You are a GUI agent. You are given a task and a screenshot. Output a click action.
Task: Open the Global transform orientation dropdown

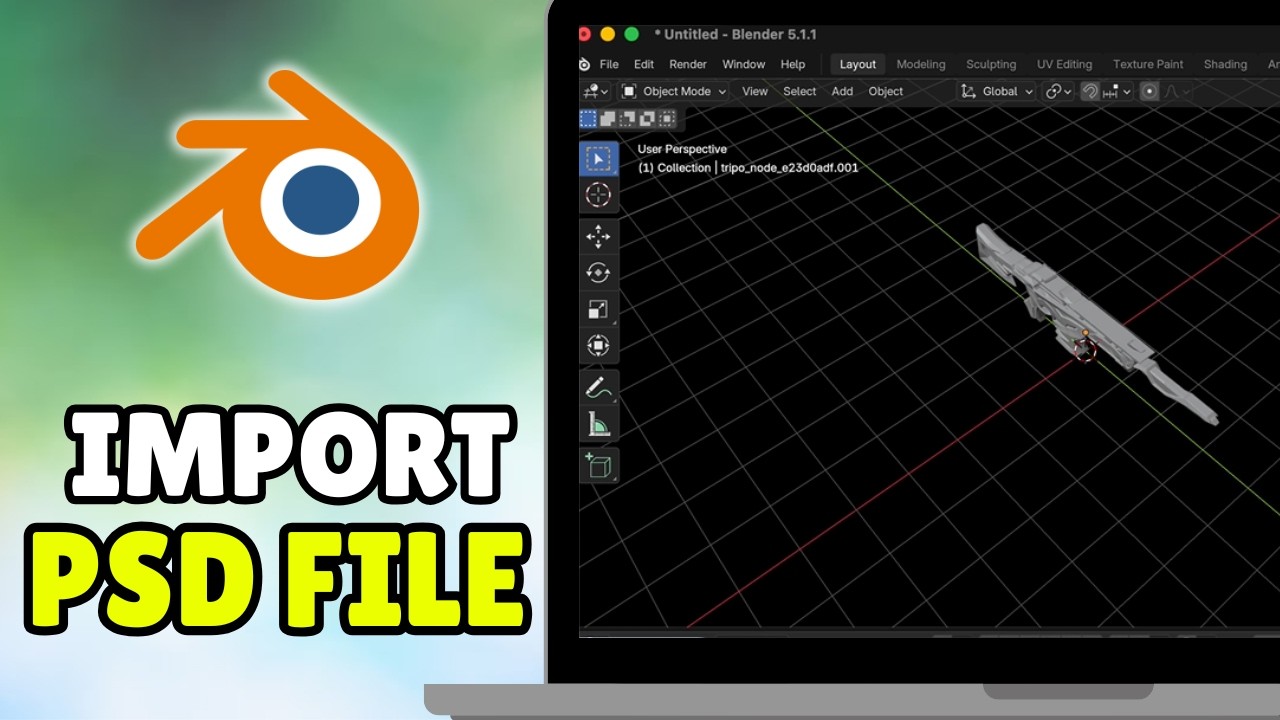[x=997, y=91]
